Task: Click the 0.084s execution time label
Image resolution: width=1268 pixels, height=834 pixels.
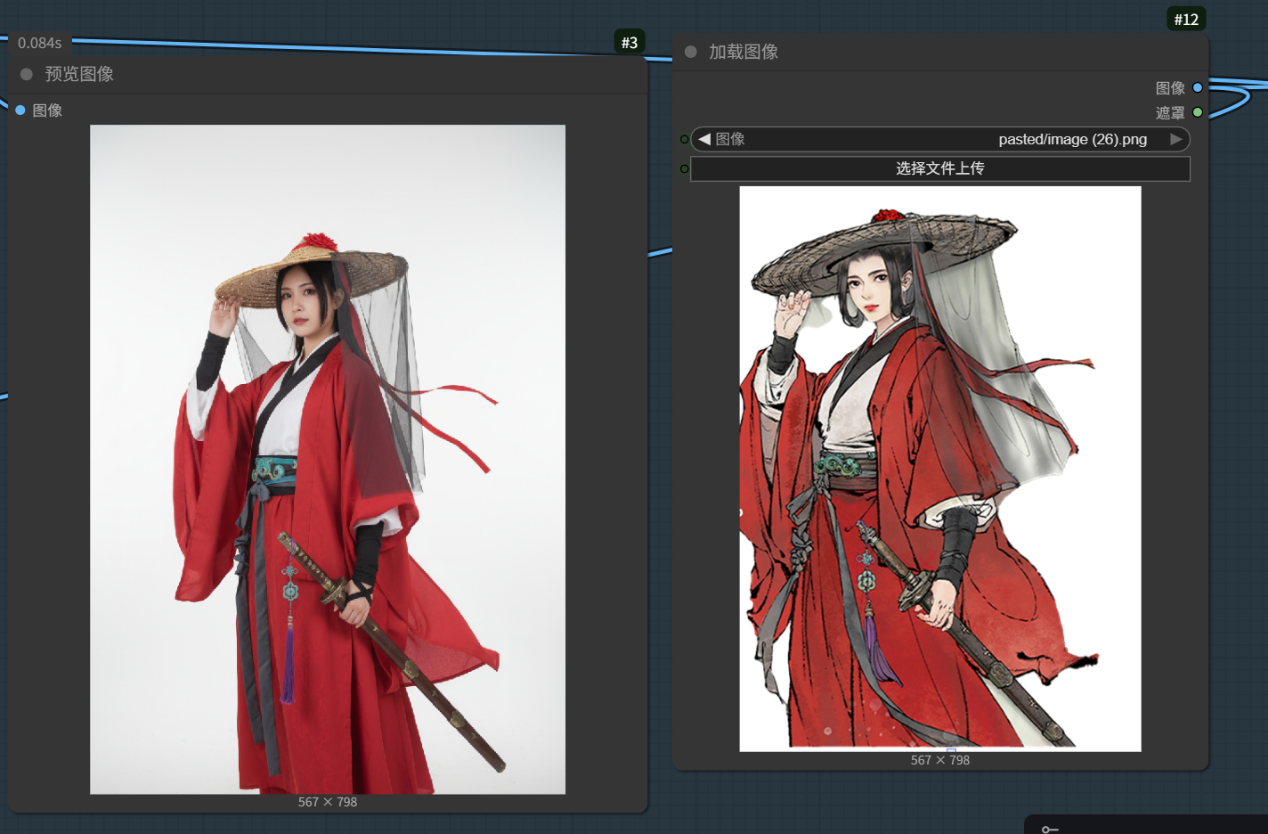Action: [40, 43]
